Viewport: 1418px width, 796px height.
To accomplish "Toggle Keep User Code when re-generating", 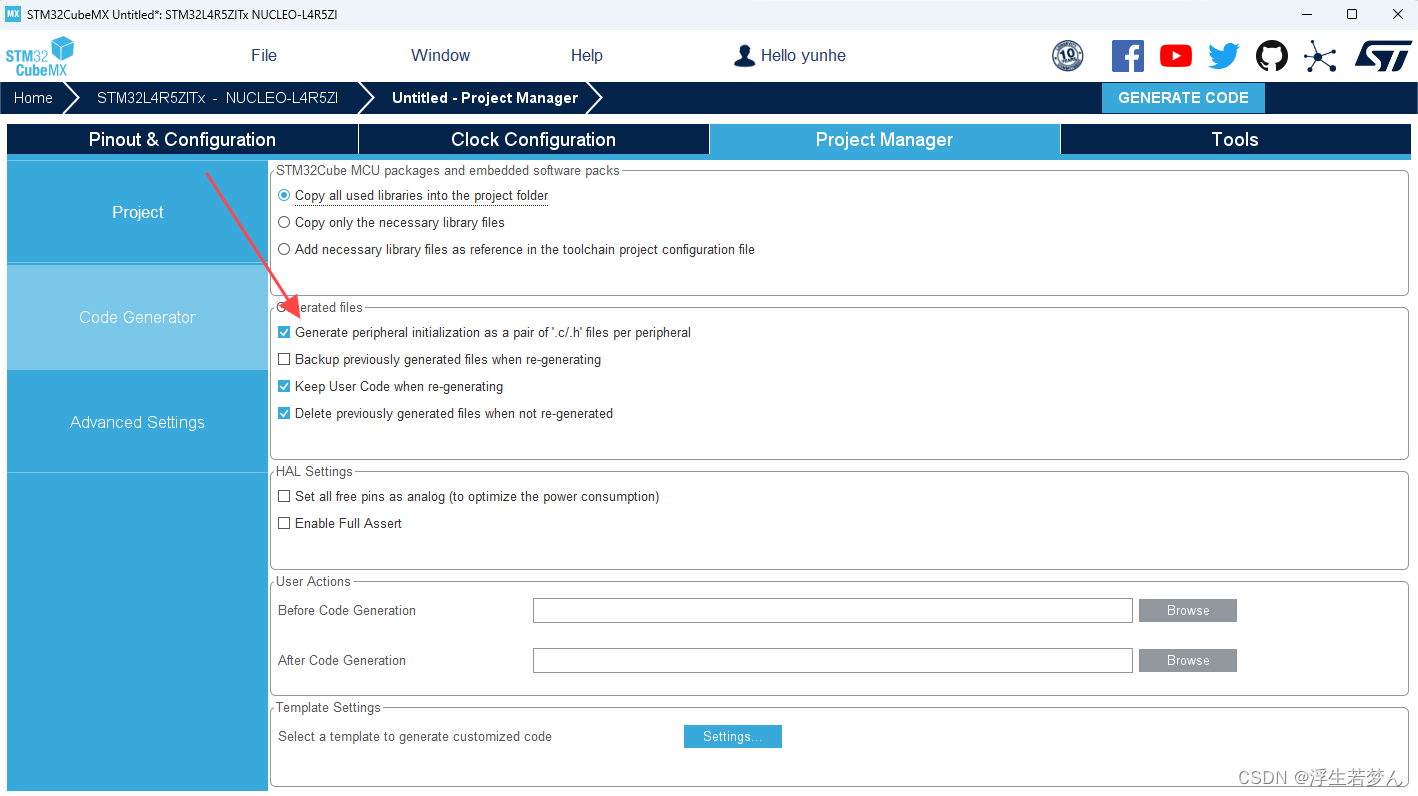I will tap(284, 387).
